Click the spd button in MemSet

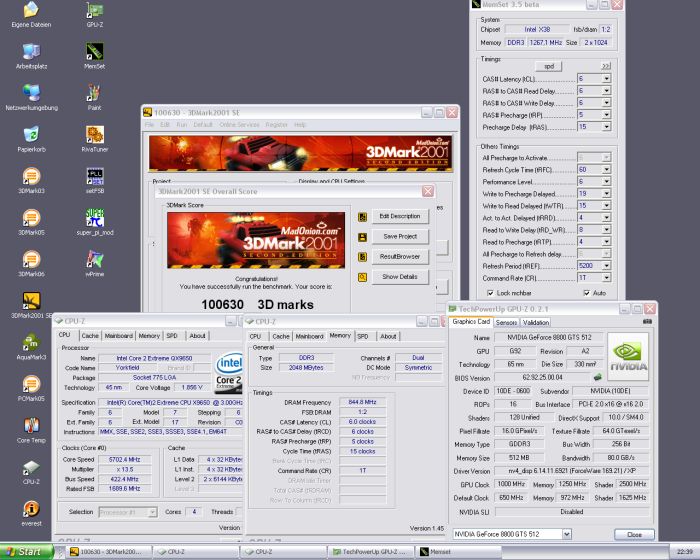[549, 66]
